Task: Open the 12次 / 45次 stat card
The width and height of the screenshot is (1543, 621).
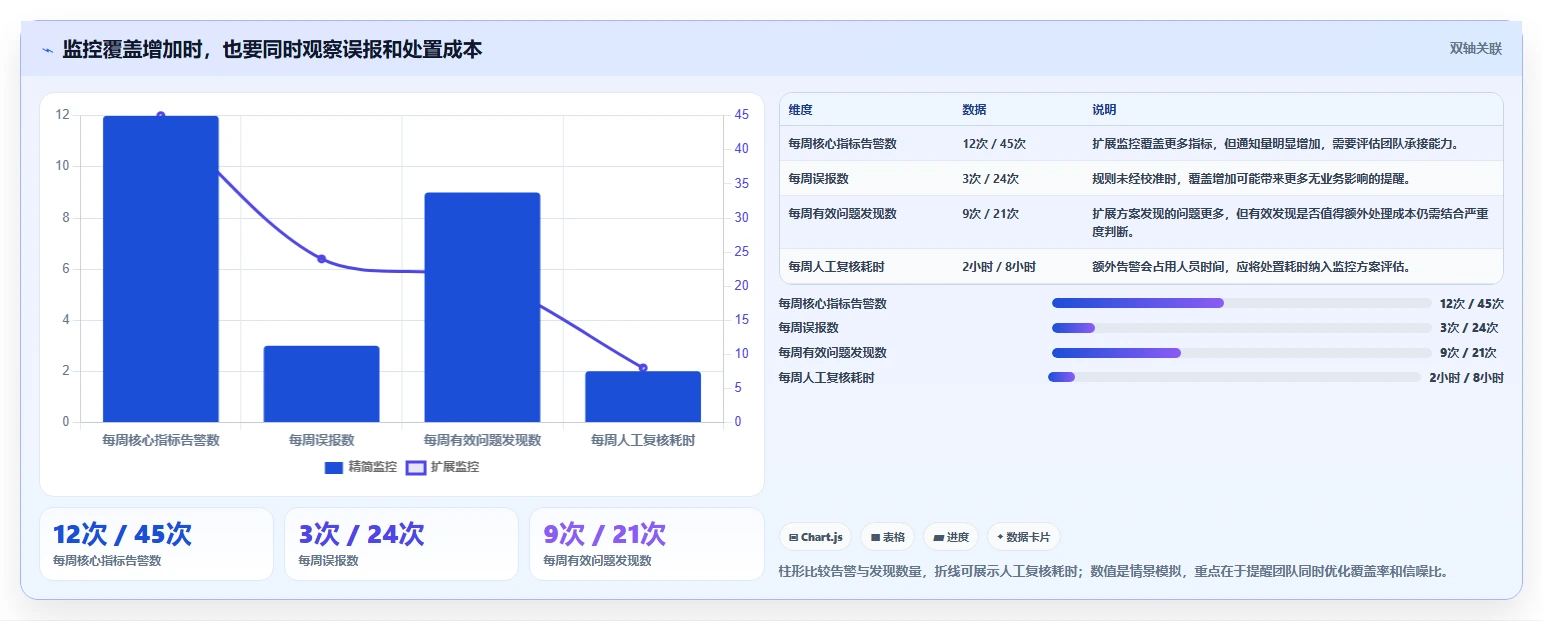Action: 156,544
